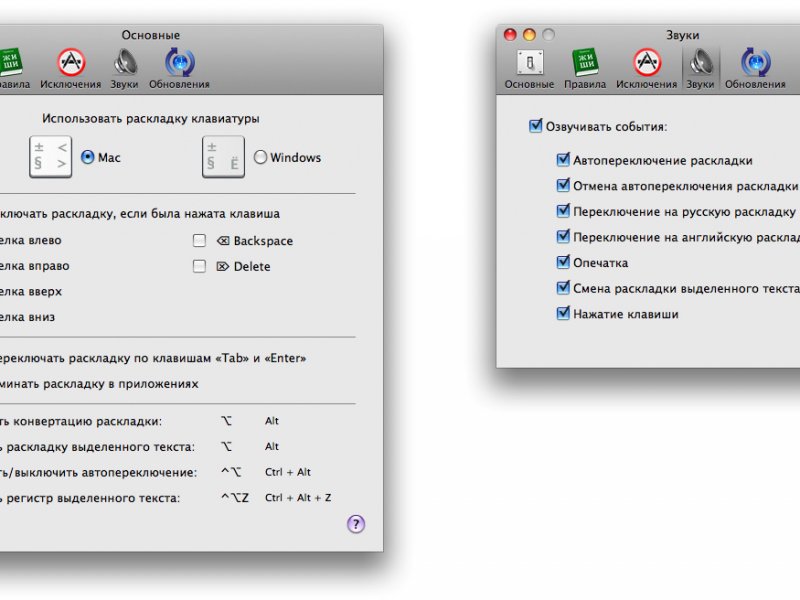Image resolution: width=800 pixels, height=600 pixels.
Task: Toggle Смена раскладки выделенного текста
Action: (x=563, y=288)
